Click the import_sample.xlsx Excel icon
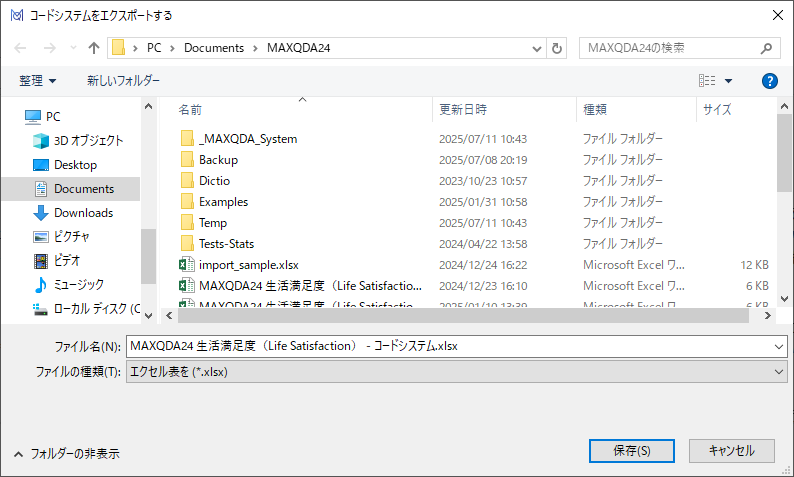 (x=187, y=264)
